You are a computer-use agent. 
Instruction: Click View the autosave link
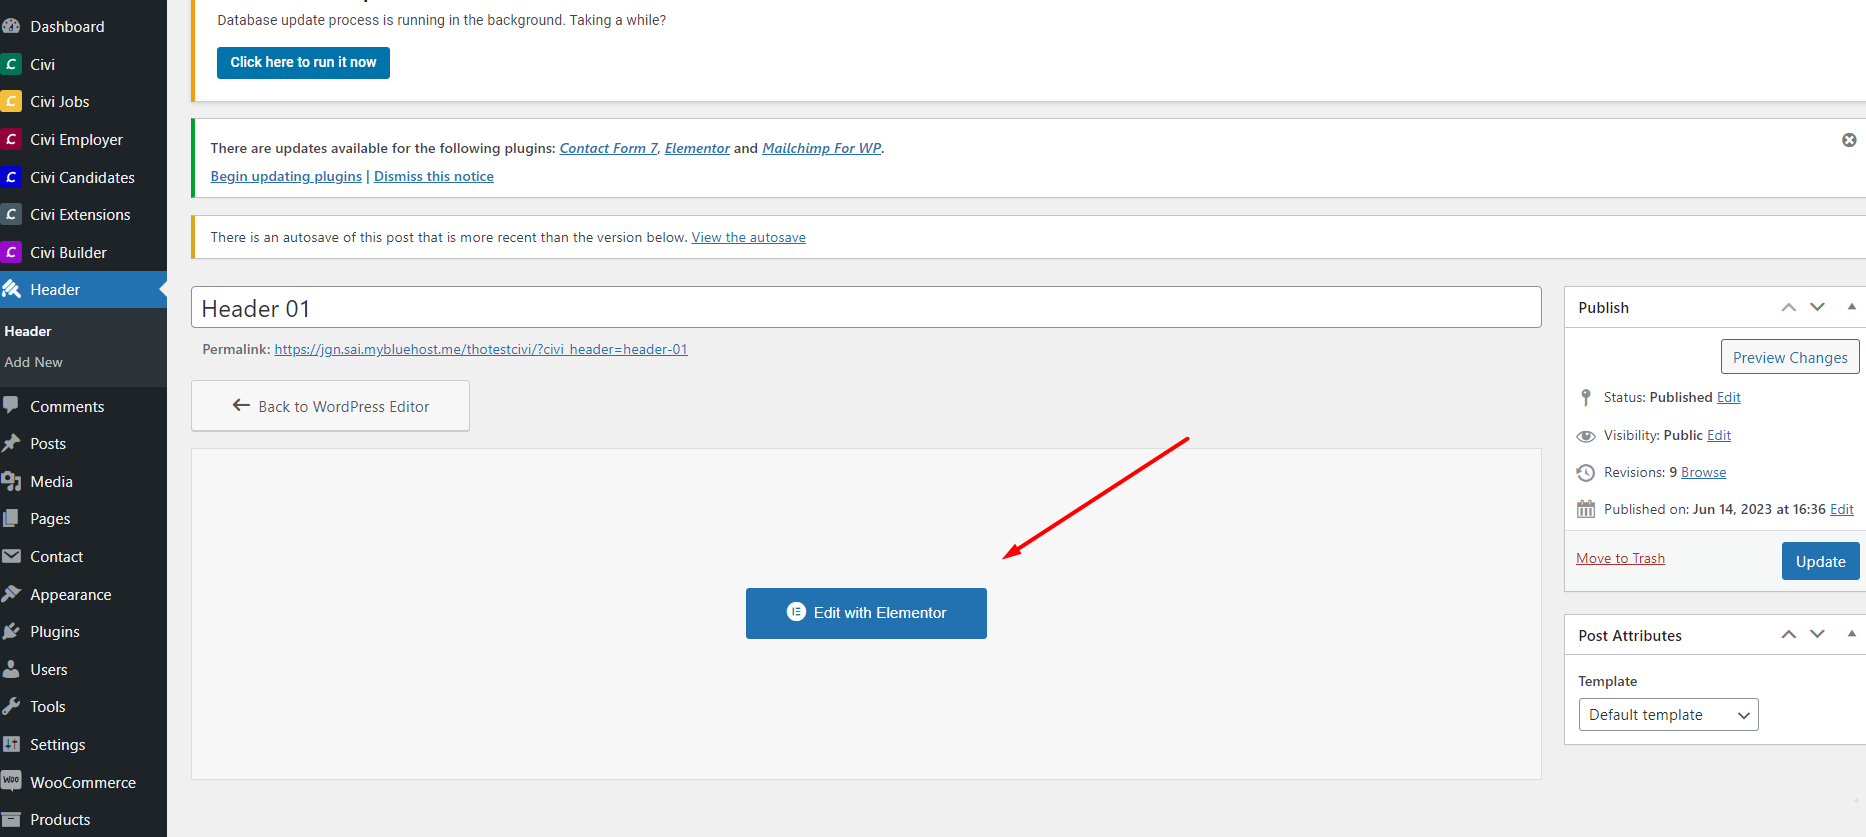click(x=748, y=237)
